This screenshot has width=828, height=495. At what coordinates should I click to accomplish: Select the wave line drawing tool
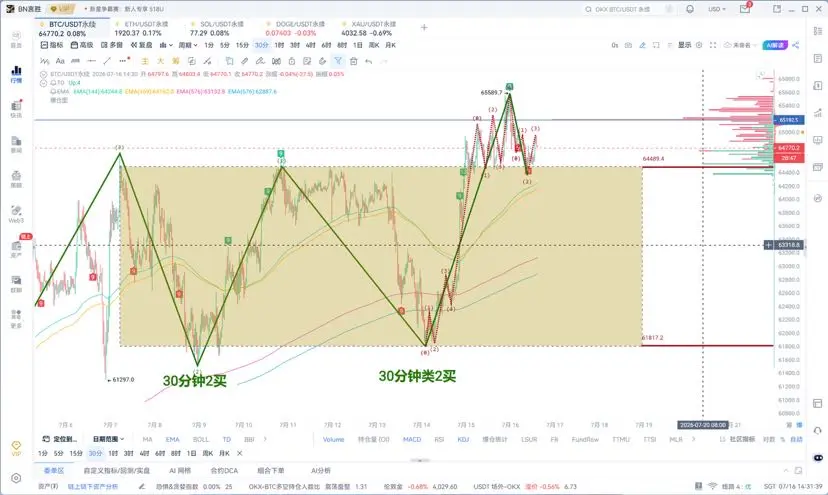(44, 61)
